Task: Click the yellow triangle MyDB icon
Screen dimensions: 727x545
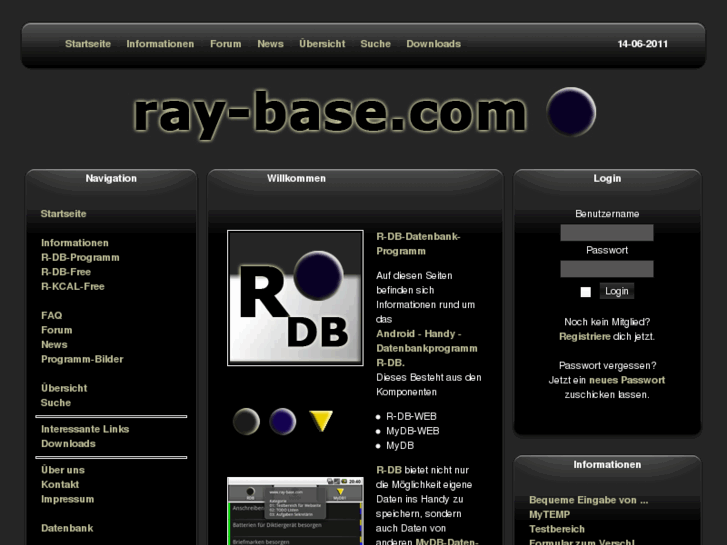Action: tap(321, 421)
